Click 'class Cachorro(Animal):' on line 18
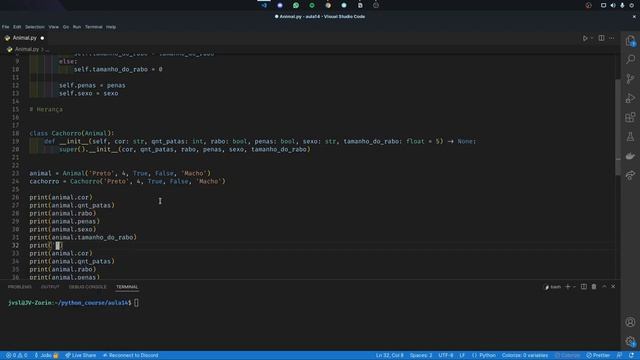The width and height of the screenshot is (640, 360). 72,133
